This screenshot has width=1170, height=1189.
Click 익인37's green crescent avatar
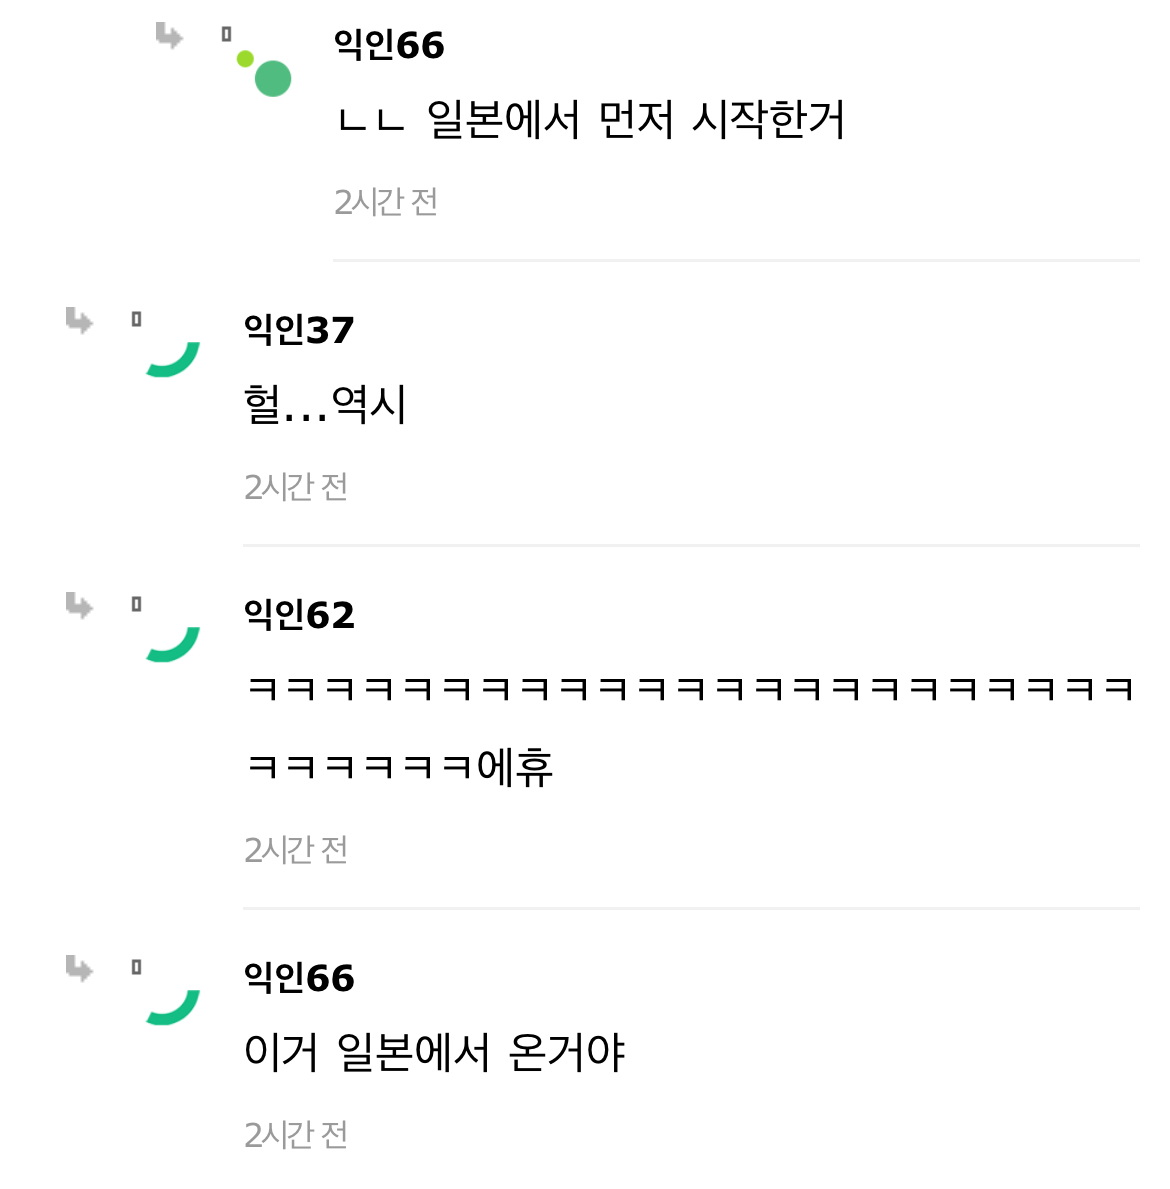click(172, 356)
